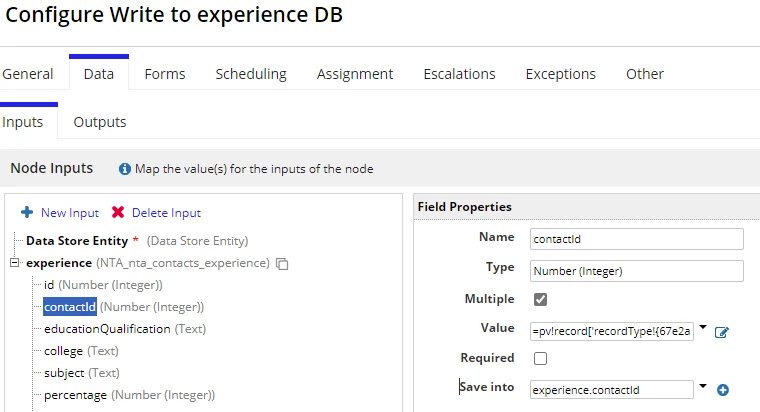Click the blue plus New Input icon

click(x=27, y=212)
